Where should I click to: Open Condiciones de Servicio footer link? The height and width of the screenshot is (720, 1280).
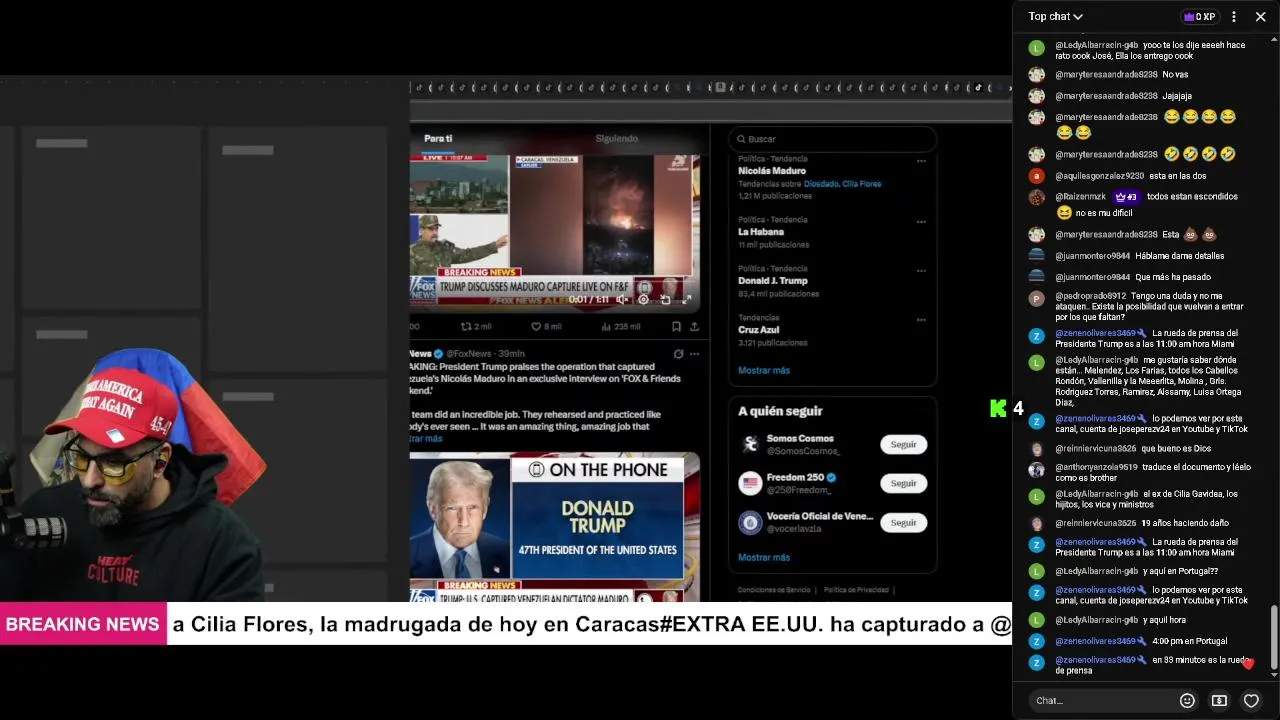pyautogui.click(x=774, y=590)
